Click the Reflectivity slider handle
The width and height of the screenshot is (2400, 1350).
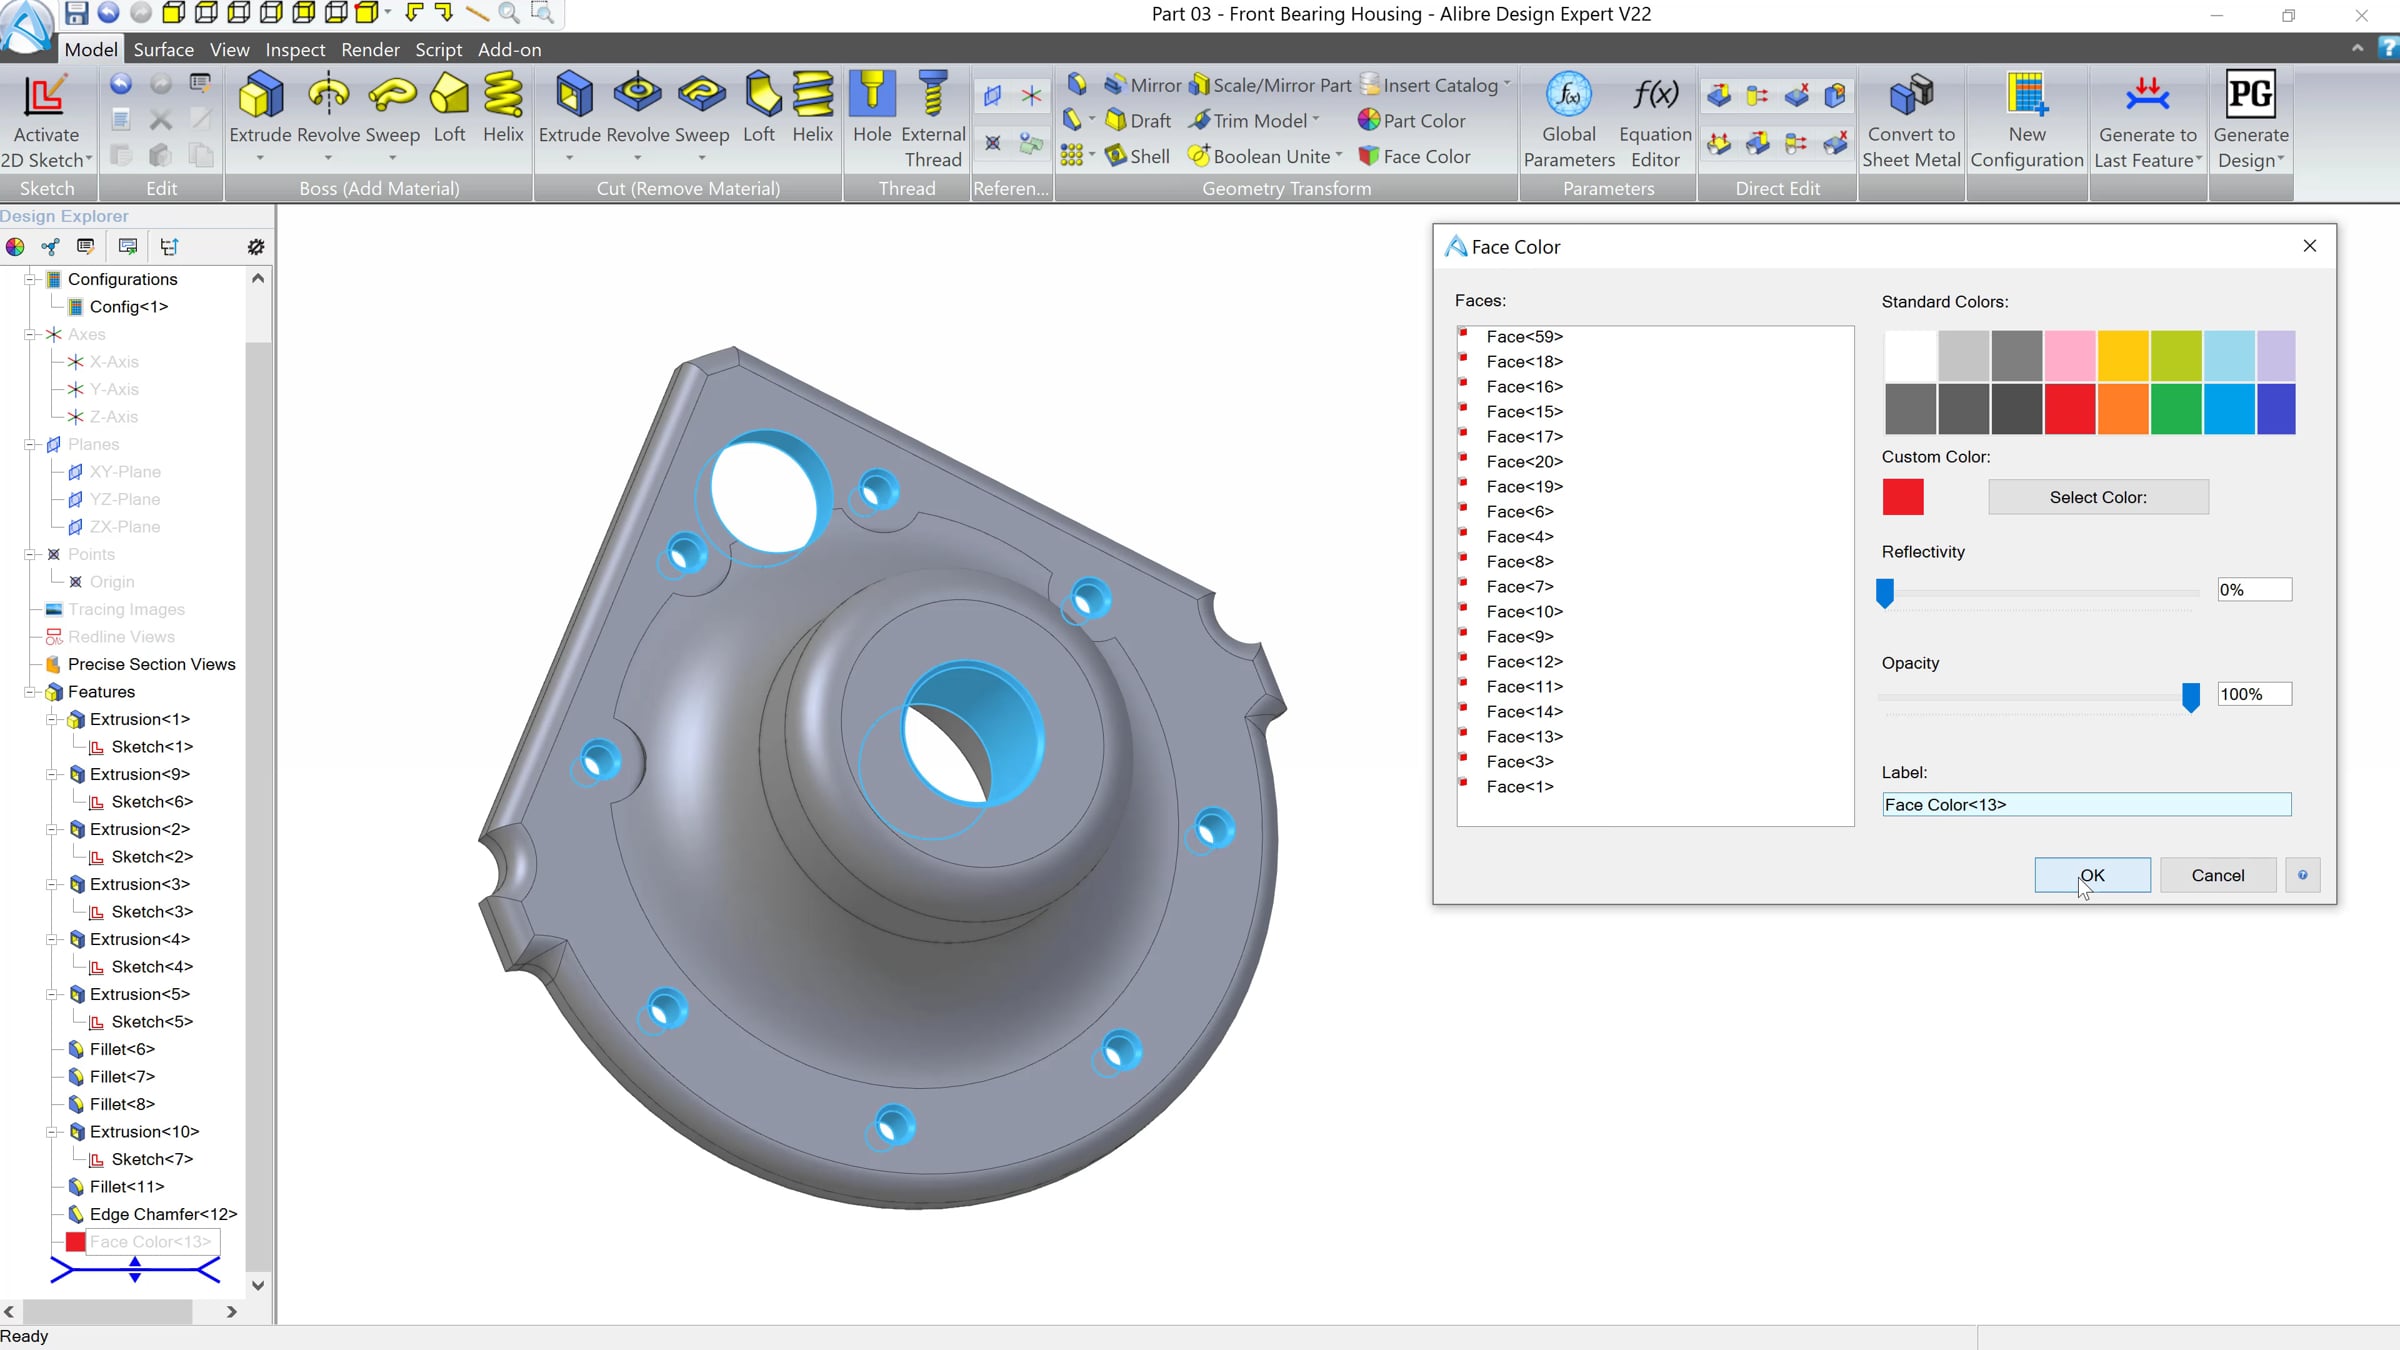click(1885, 593)
